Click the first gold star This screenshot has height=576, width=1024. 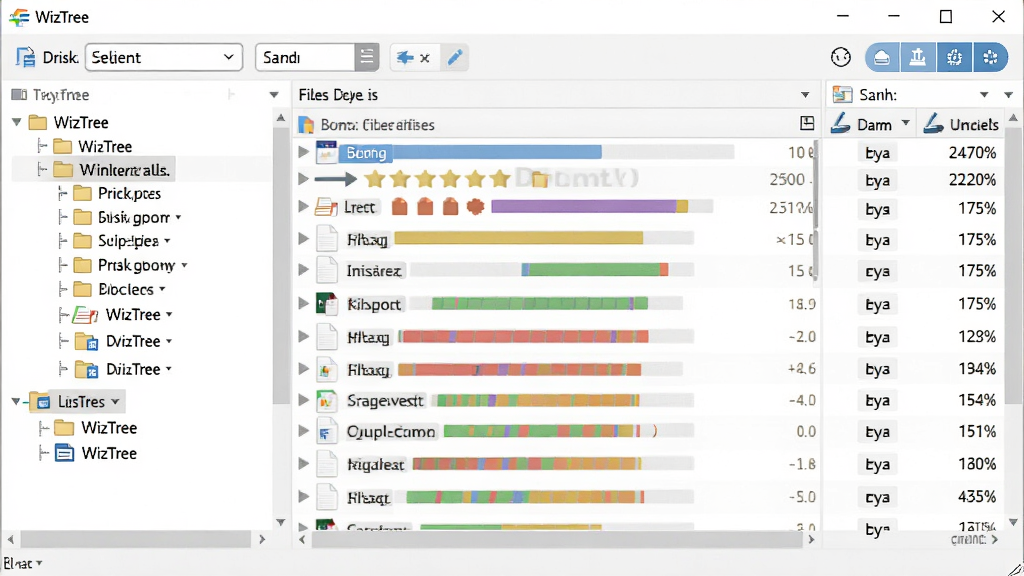[x=374, y=178]
